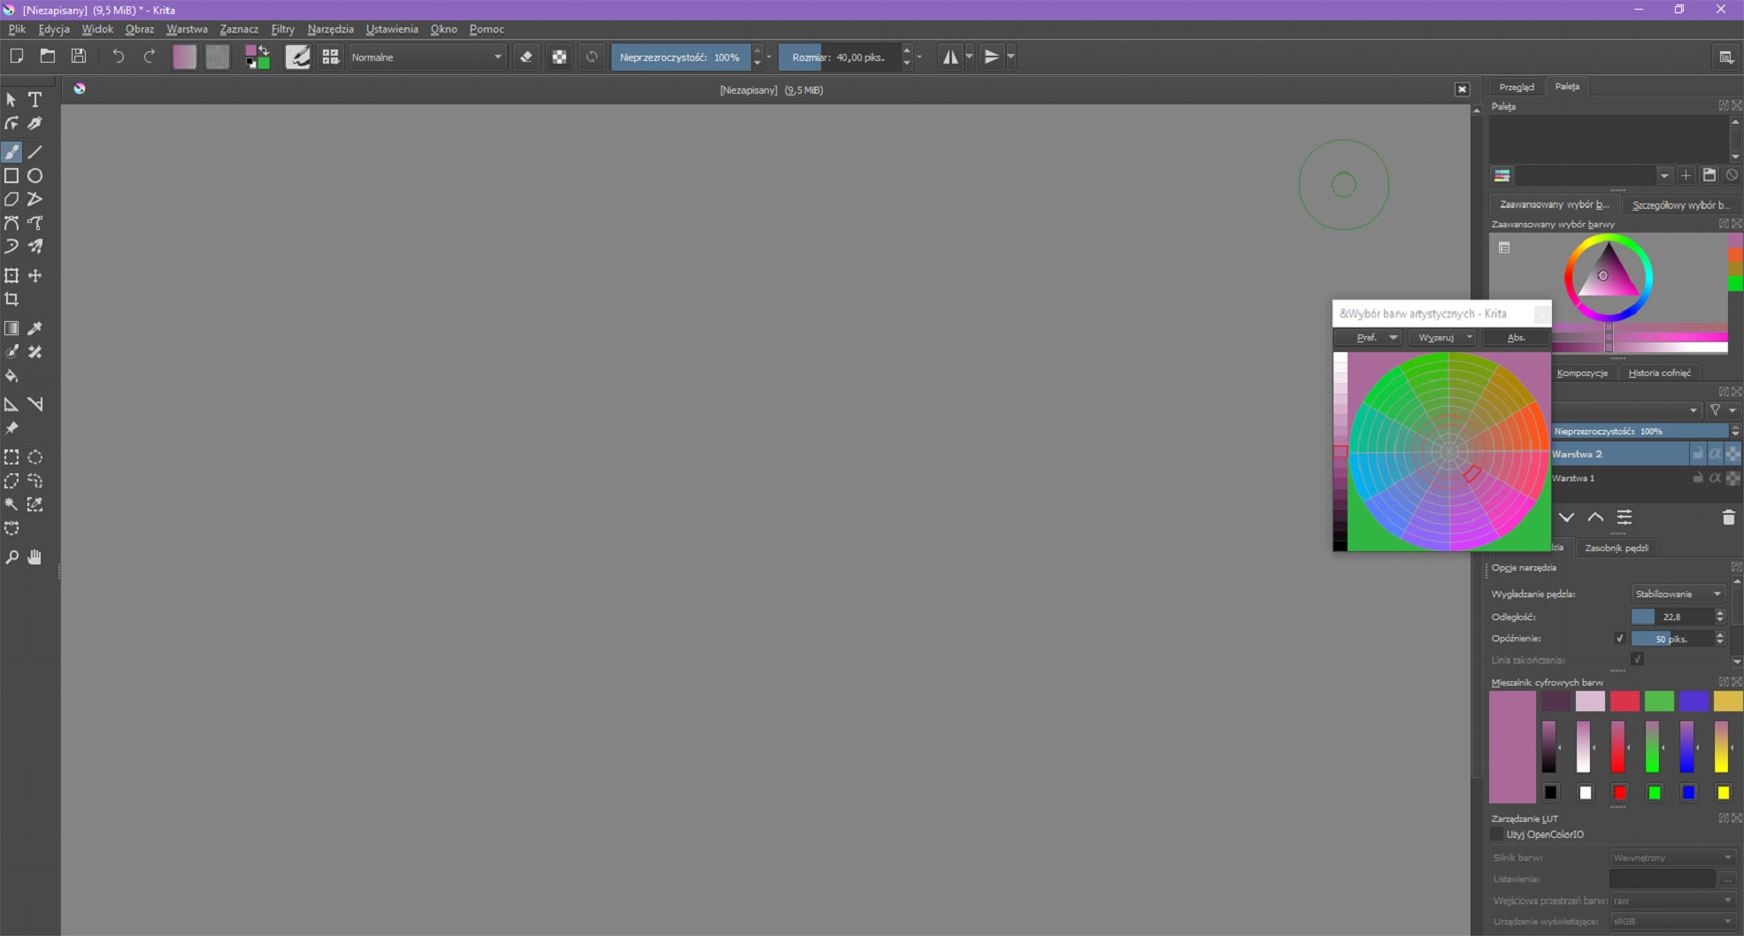The image size is (1744, 936).
Task: Open the Pref. dropdown in color selector
Action: point(1371,338)
